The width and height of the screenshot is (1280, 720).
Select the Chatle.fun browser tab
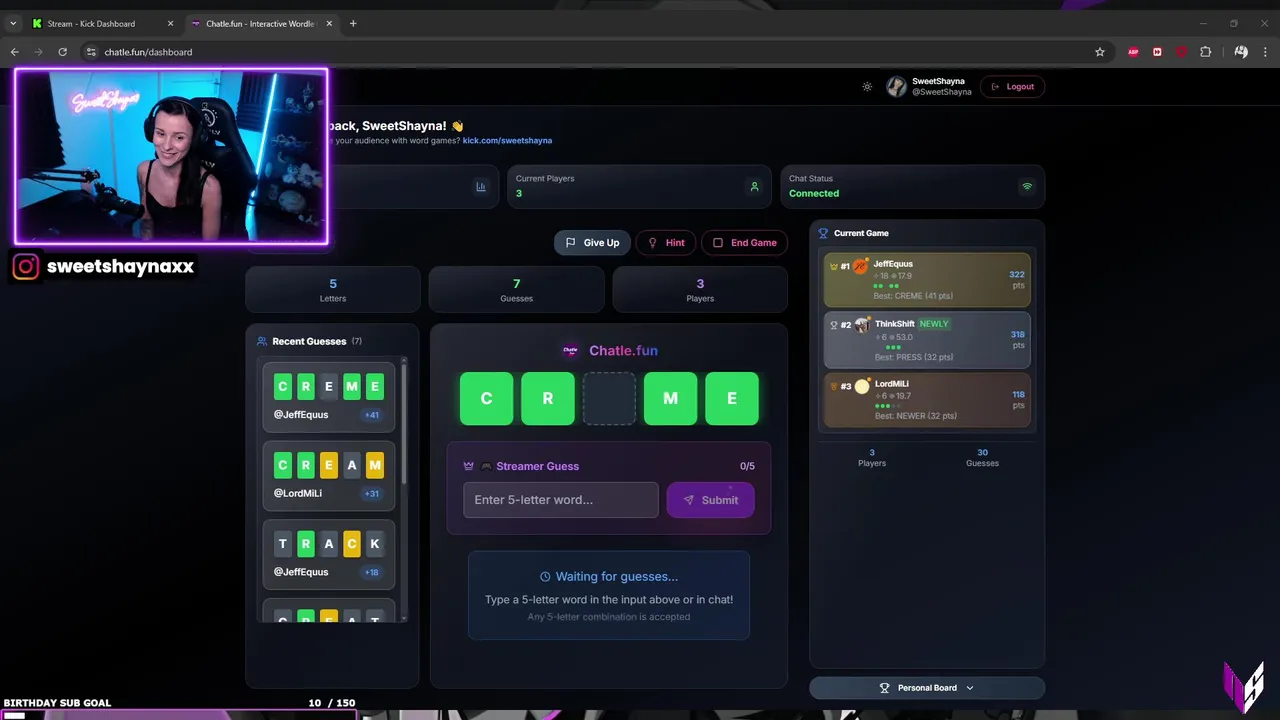[x=260, y=23]
